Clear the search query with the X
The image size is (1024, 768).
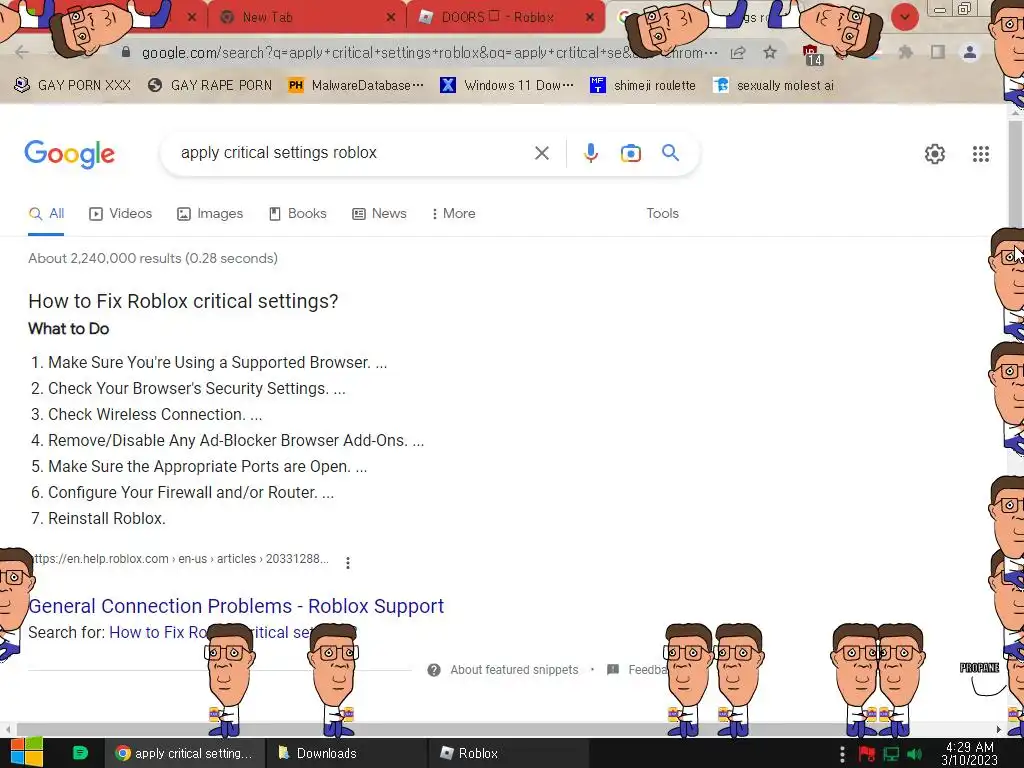click(541, 153)
